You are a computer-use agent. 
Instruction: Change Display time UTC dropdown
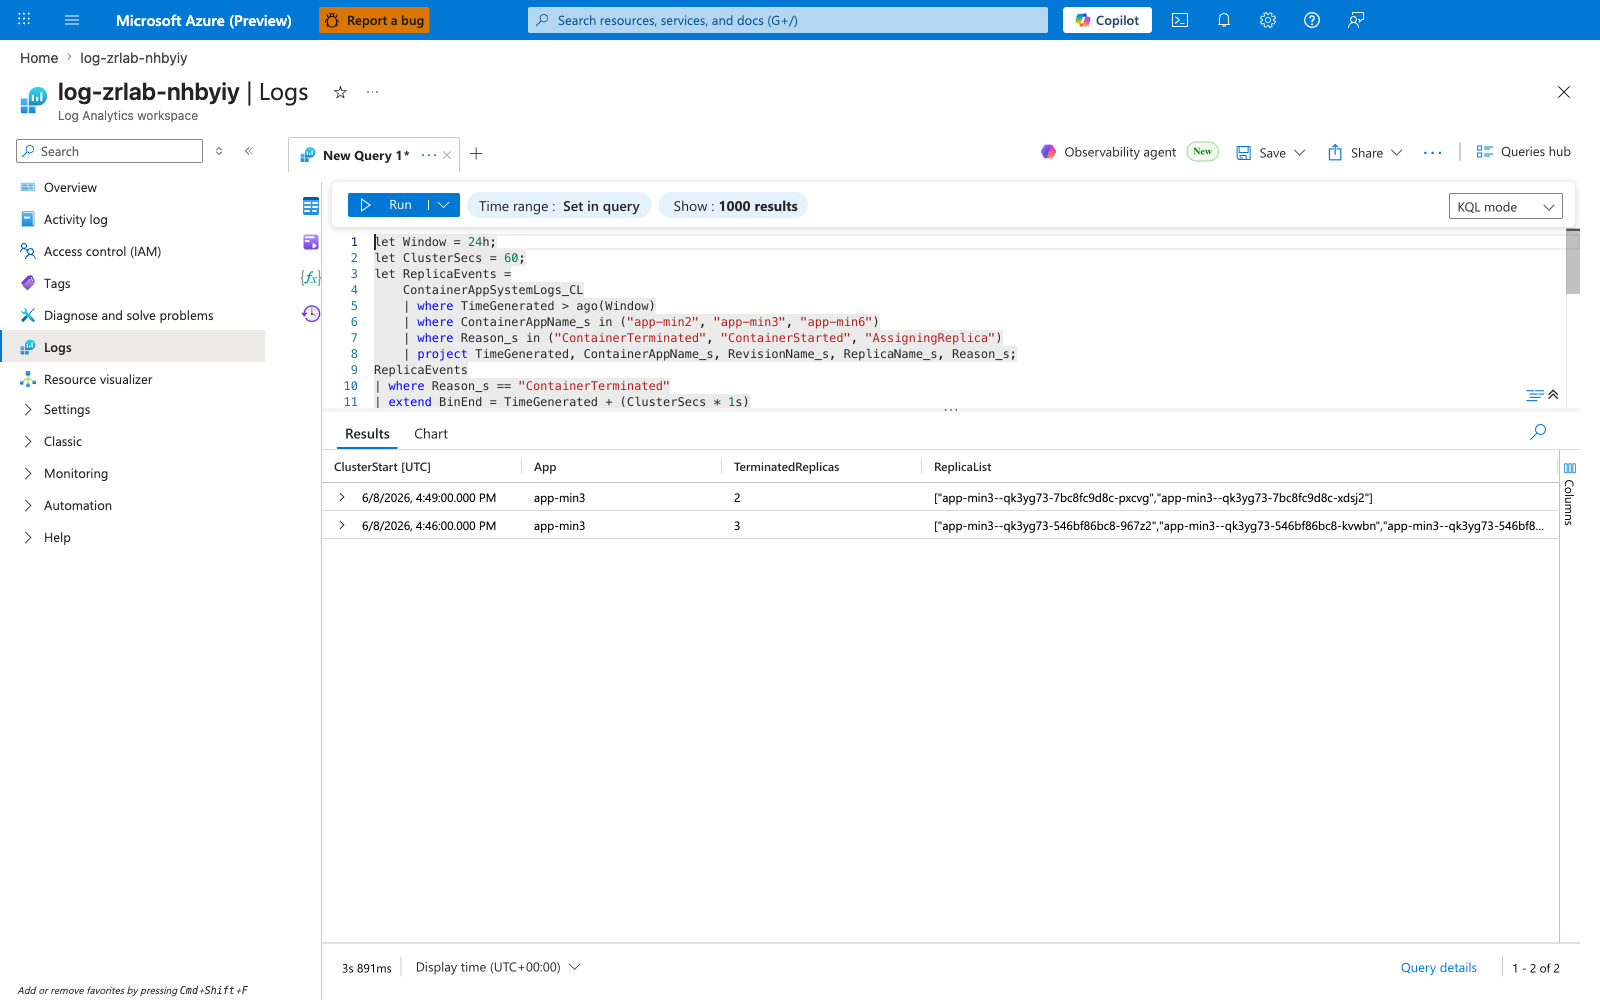point(498,967)
